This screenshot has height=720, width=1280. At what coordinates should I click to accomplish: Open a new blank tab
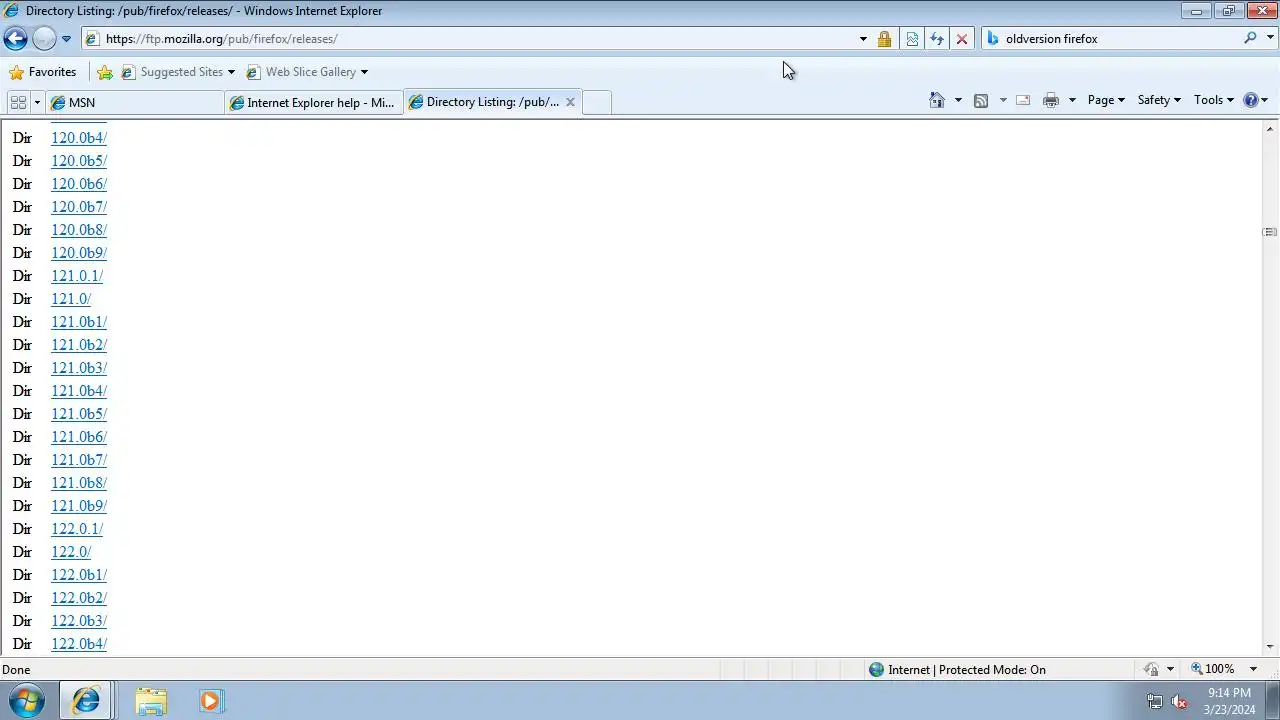tap(596, 102)
